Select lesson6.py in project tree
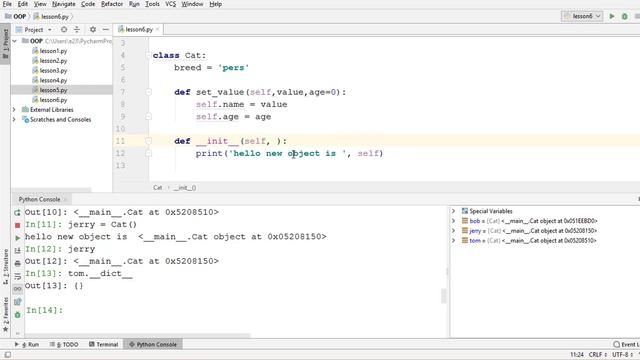The width and height of the screenshot is (640, 360). pyautogui.click(x=53, y=100)
